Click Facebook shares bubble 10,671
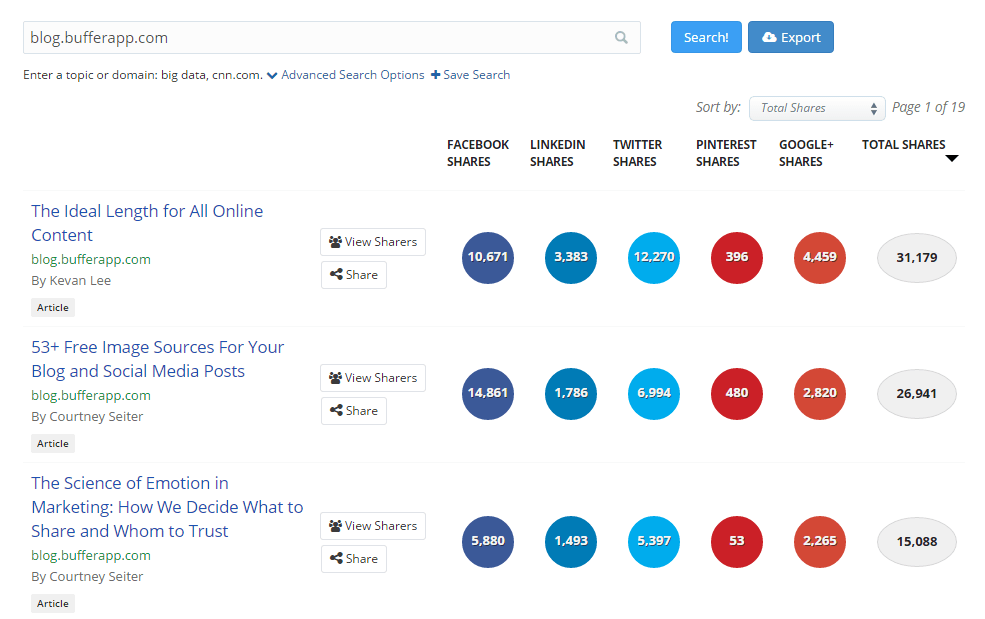The width and height of the screenshot is (985, 619). click(x=487, y=258)
